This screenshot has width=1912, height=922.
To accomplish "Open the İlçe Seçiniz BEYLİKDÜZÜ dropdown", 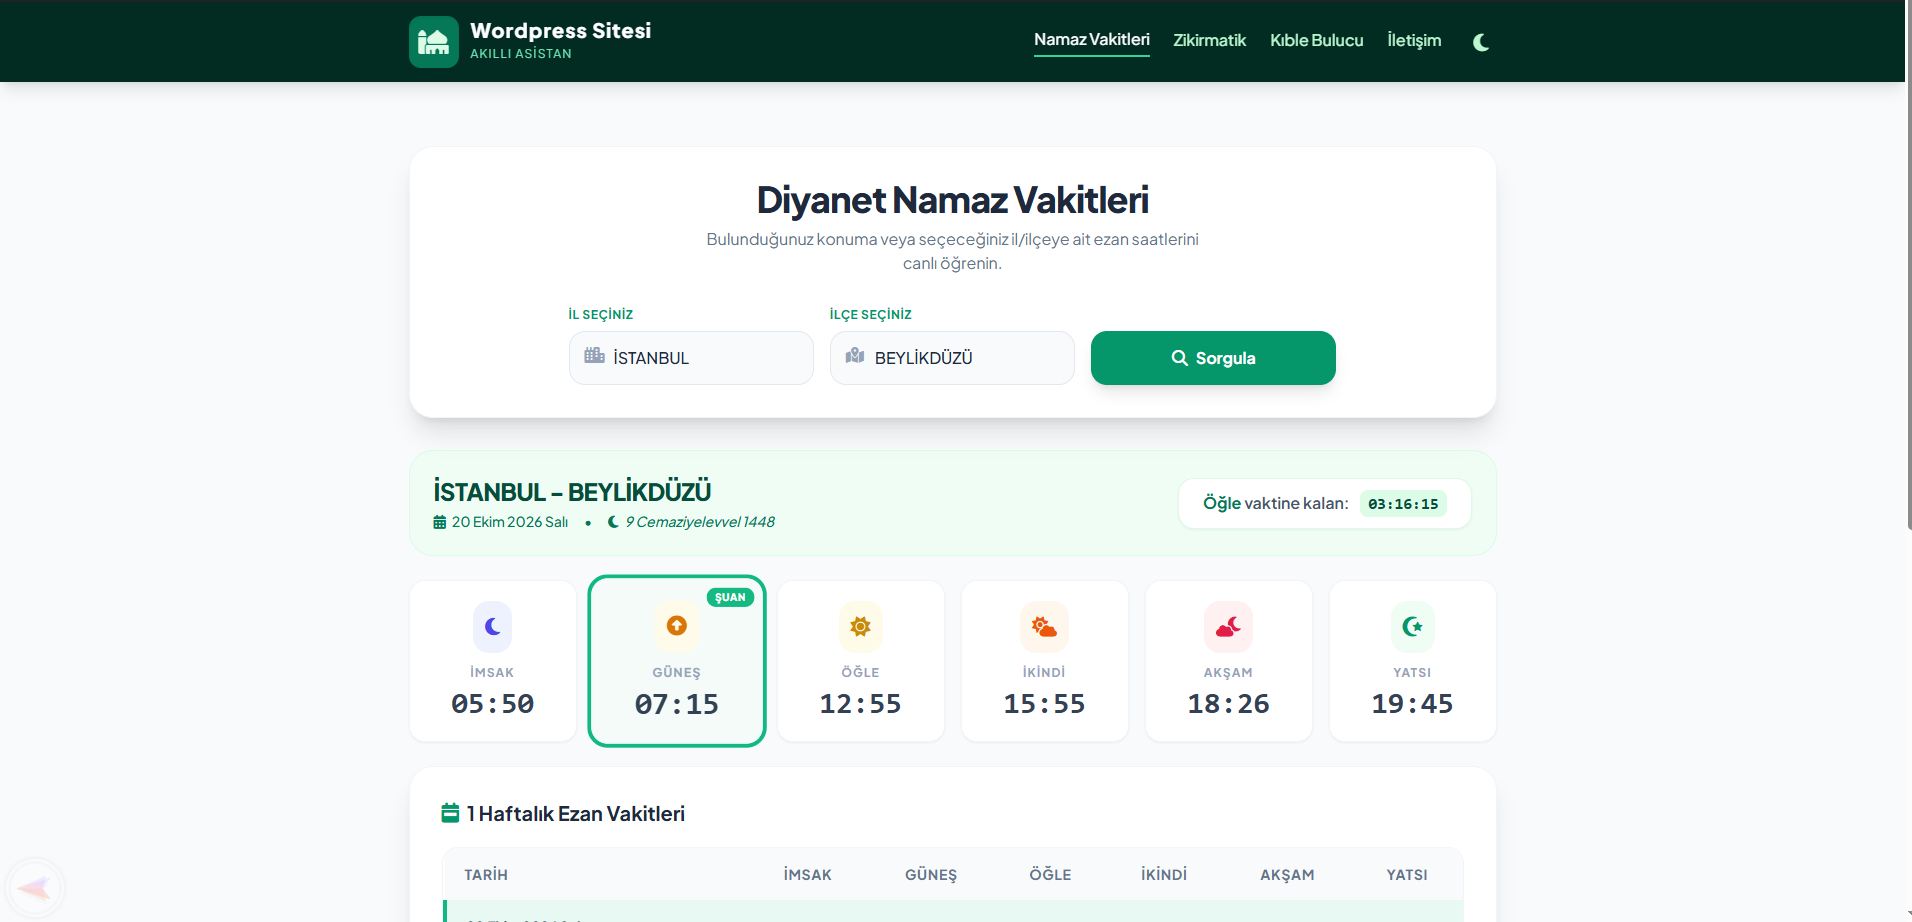I will (x=952, y=358).
